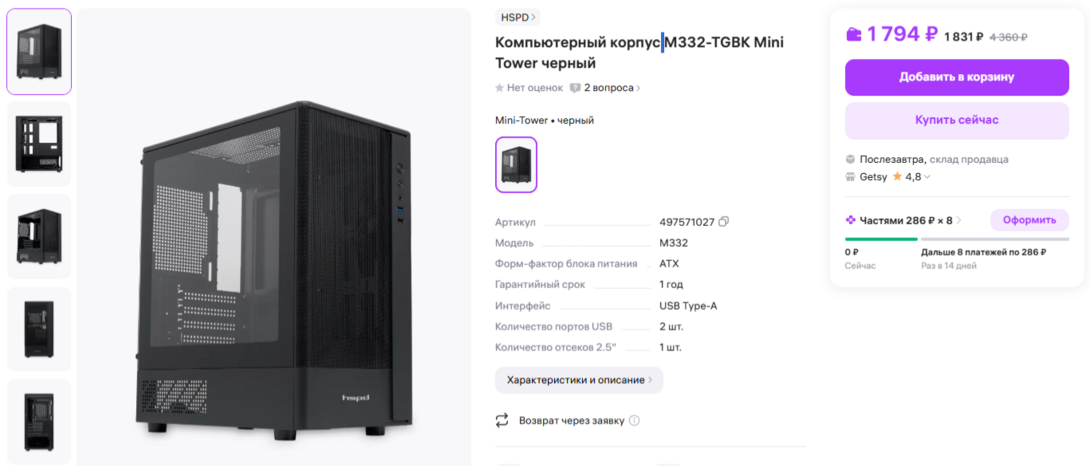Copy the article number 497571027 icon

(724, 222)
